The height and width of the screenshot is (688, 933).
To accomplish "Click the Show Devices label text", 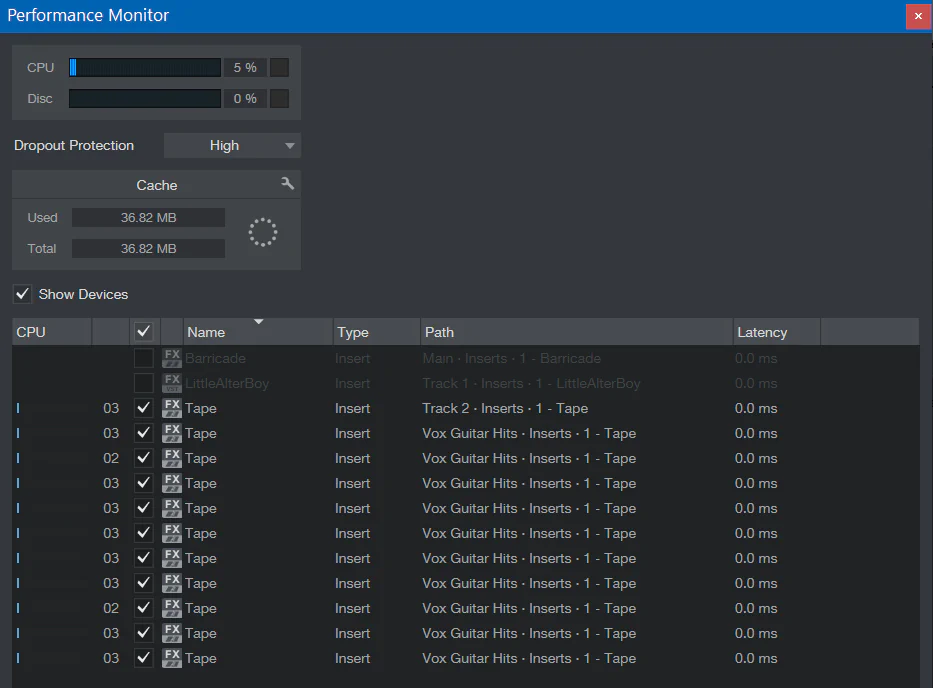I will [83, 294].
